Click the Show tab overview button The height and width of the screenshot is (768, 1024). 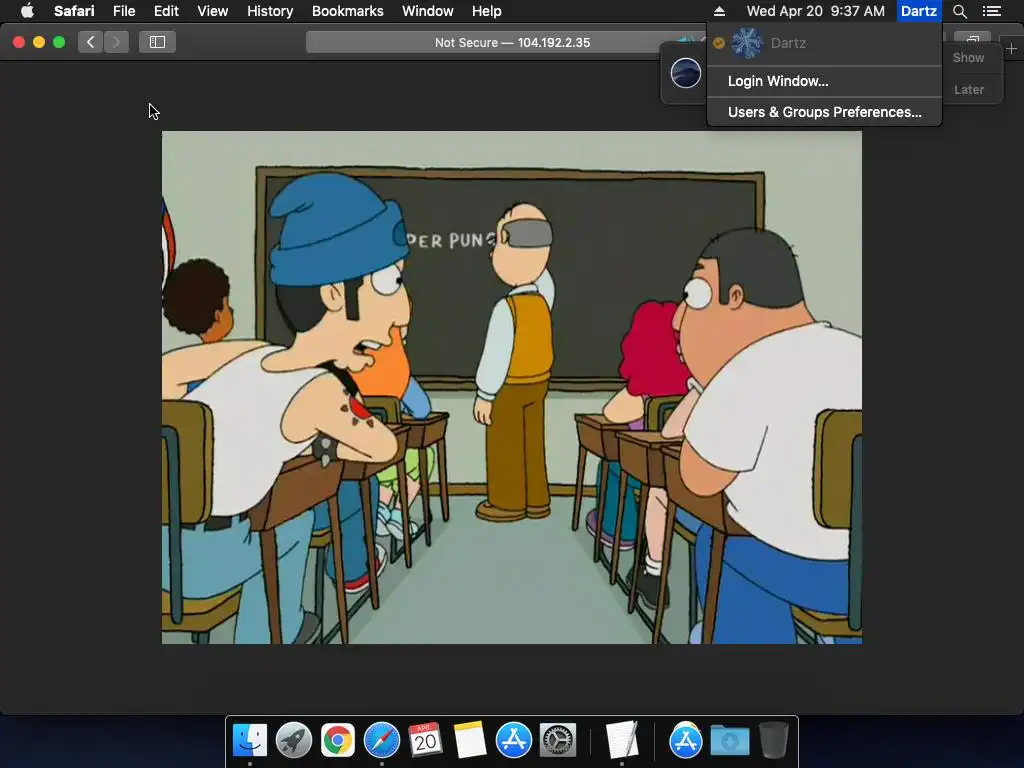[972, 39]
